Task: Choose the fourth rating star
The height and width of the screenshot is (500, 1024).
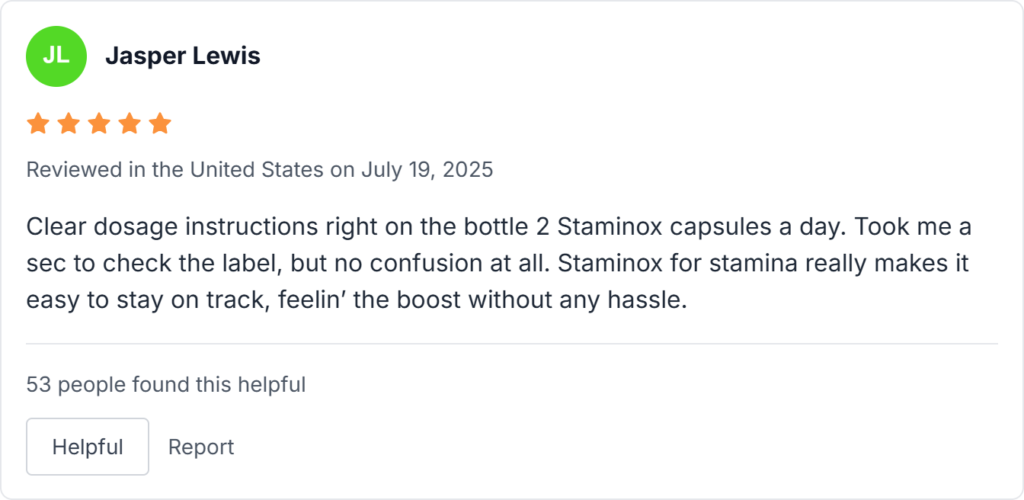Action: point(129,124)
